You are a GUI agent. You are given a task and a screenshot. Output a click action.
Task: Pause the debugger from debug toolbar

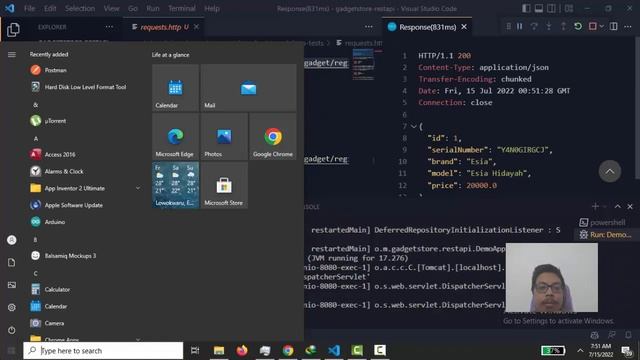coord(520,27)
